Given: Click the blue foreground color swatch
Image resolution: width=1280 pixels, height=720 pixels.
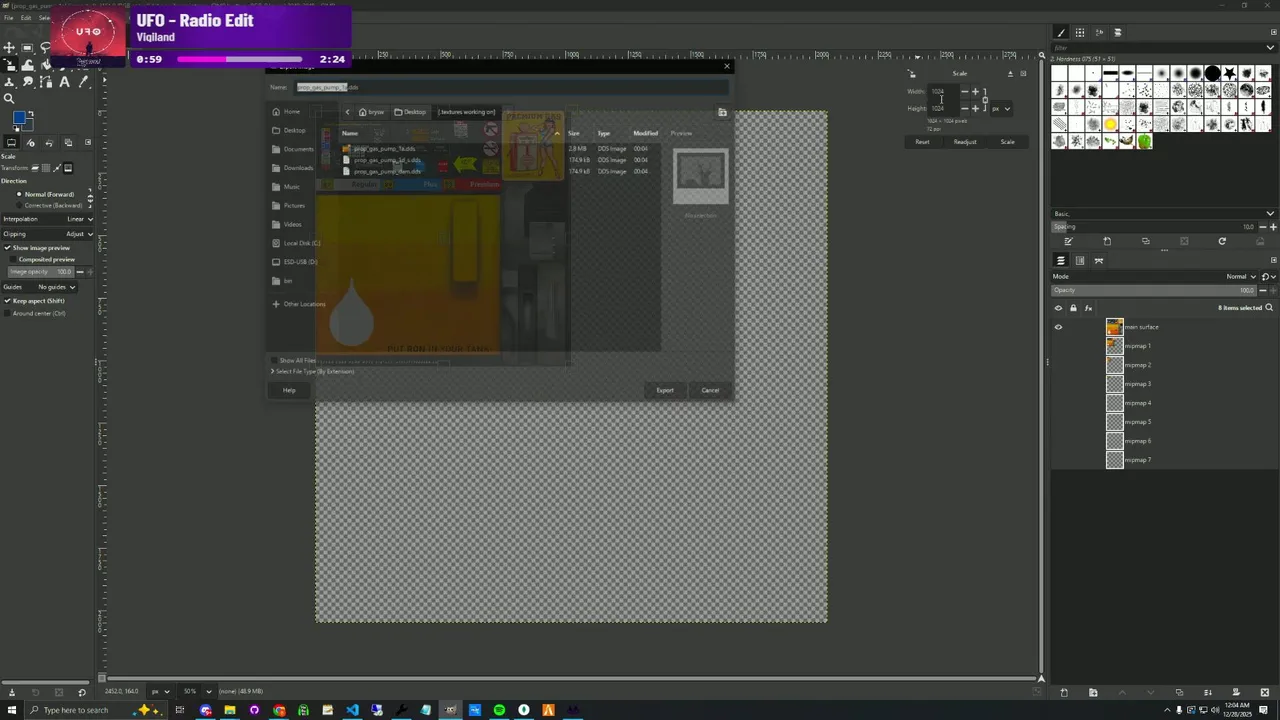Looking at the screenshot, I should 19,117.
